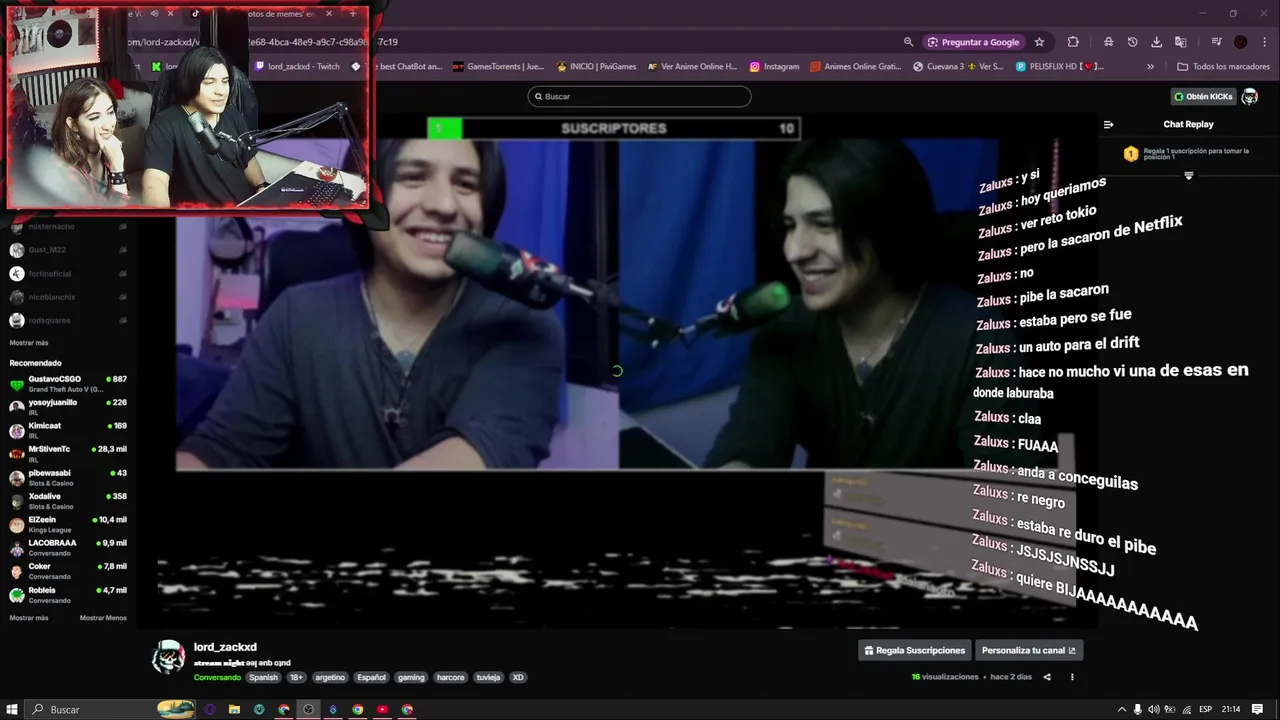This screenshot has width=1280, height=720.
Task: Select the argetino tag
Action: (330, 677)
